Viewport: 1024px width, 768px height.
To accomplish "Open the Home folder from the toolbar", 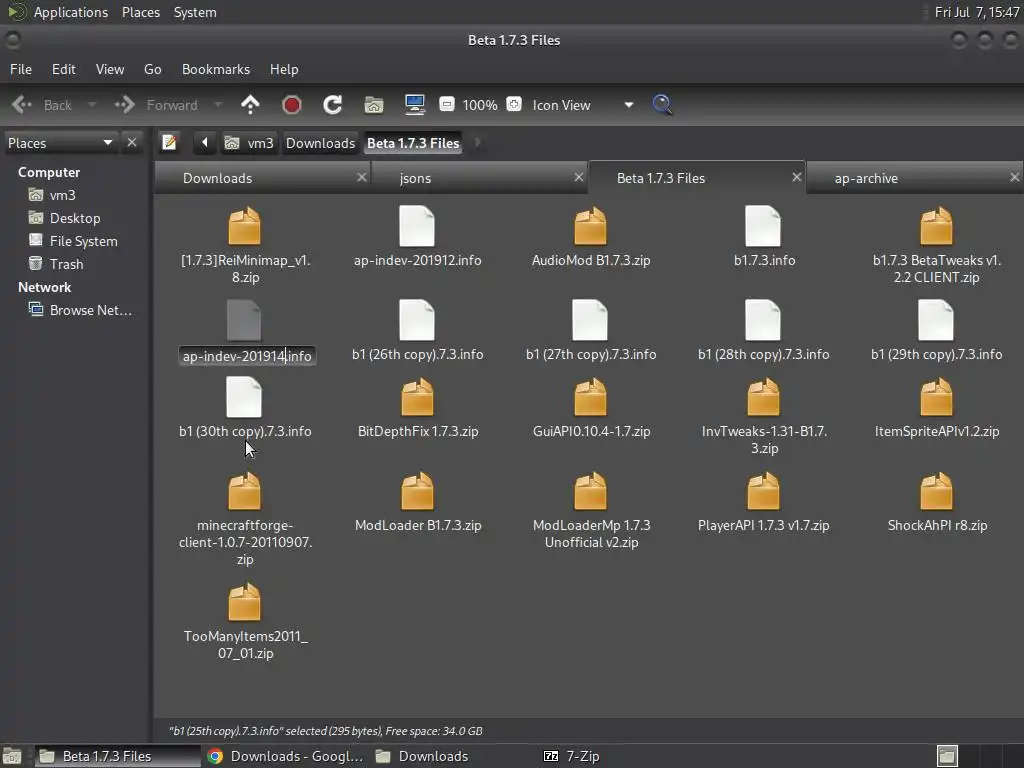I will 374,104.
